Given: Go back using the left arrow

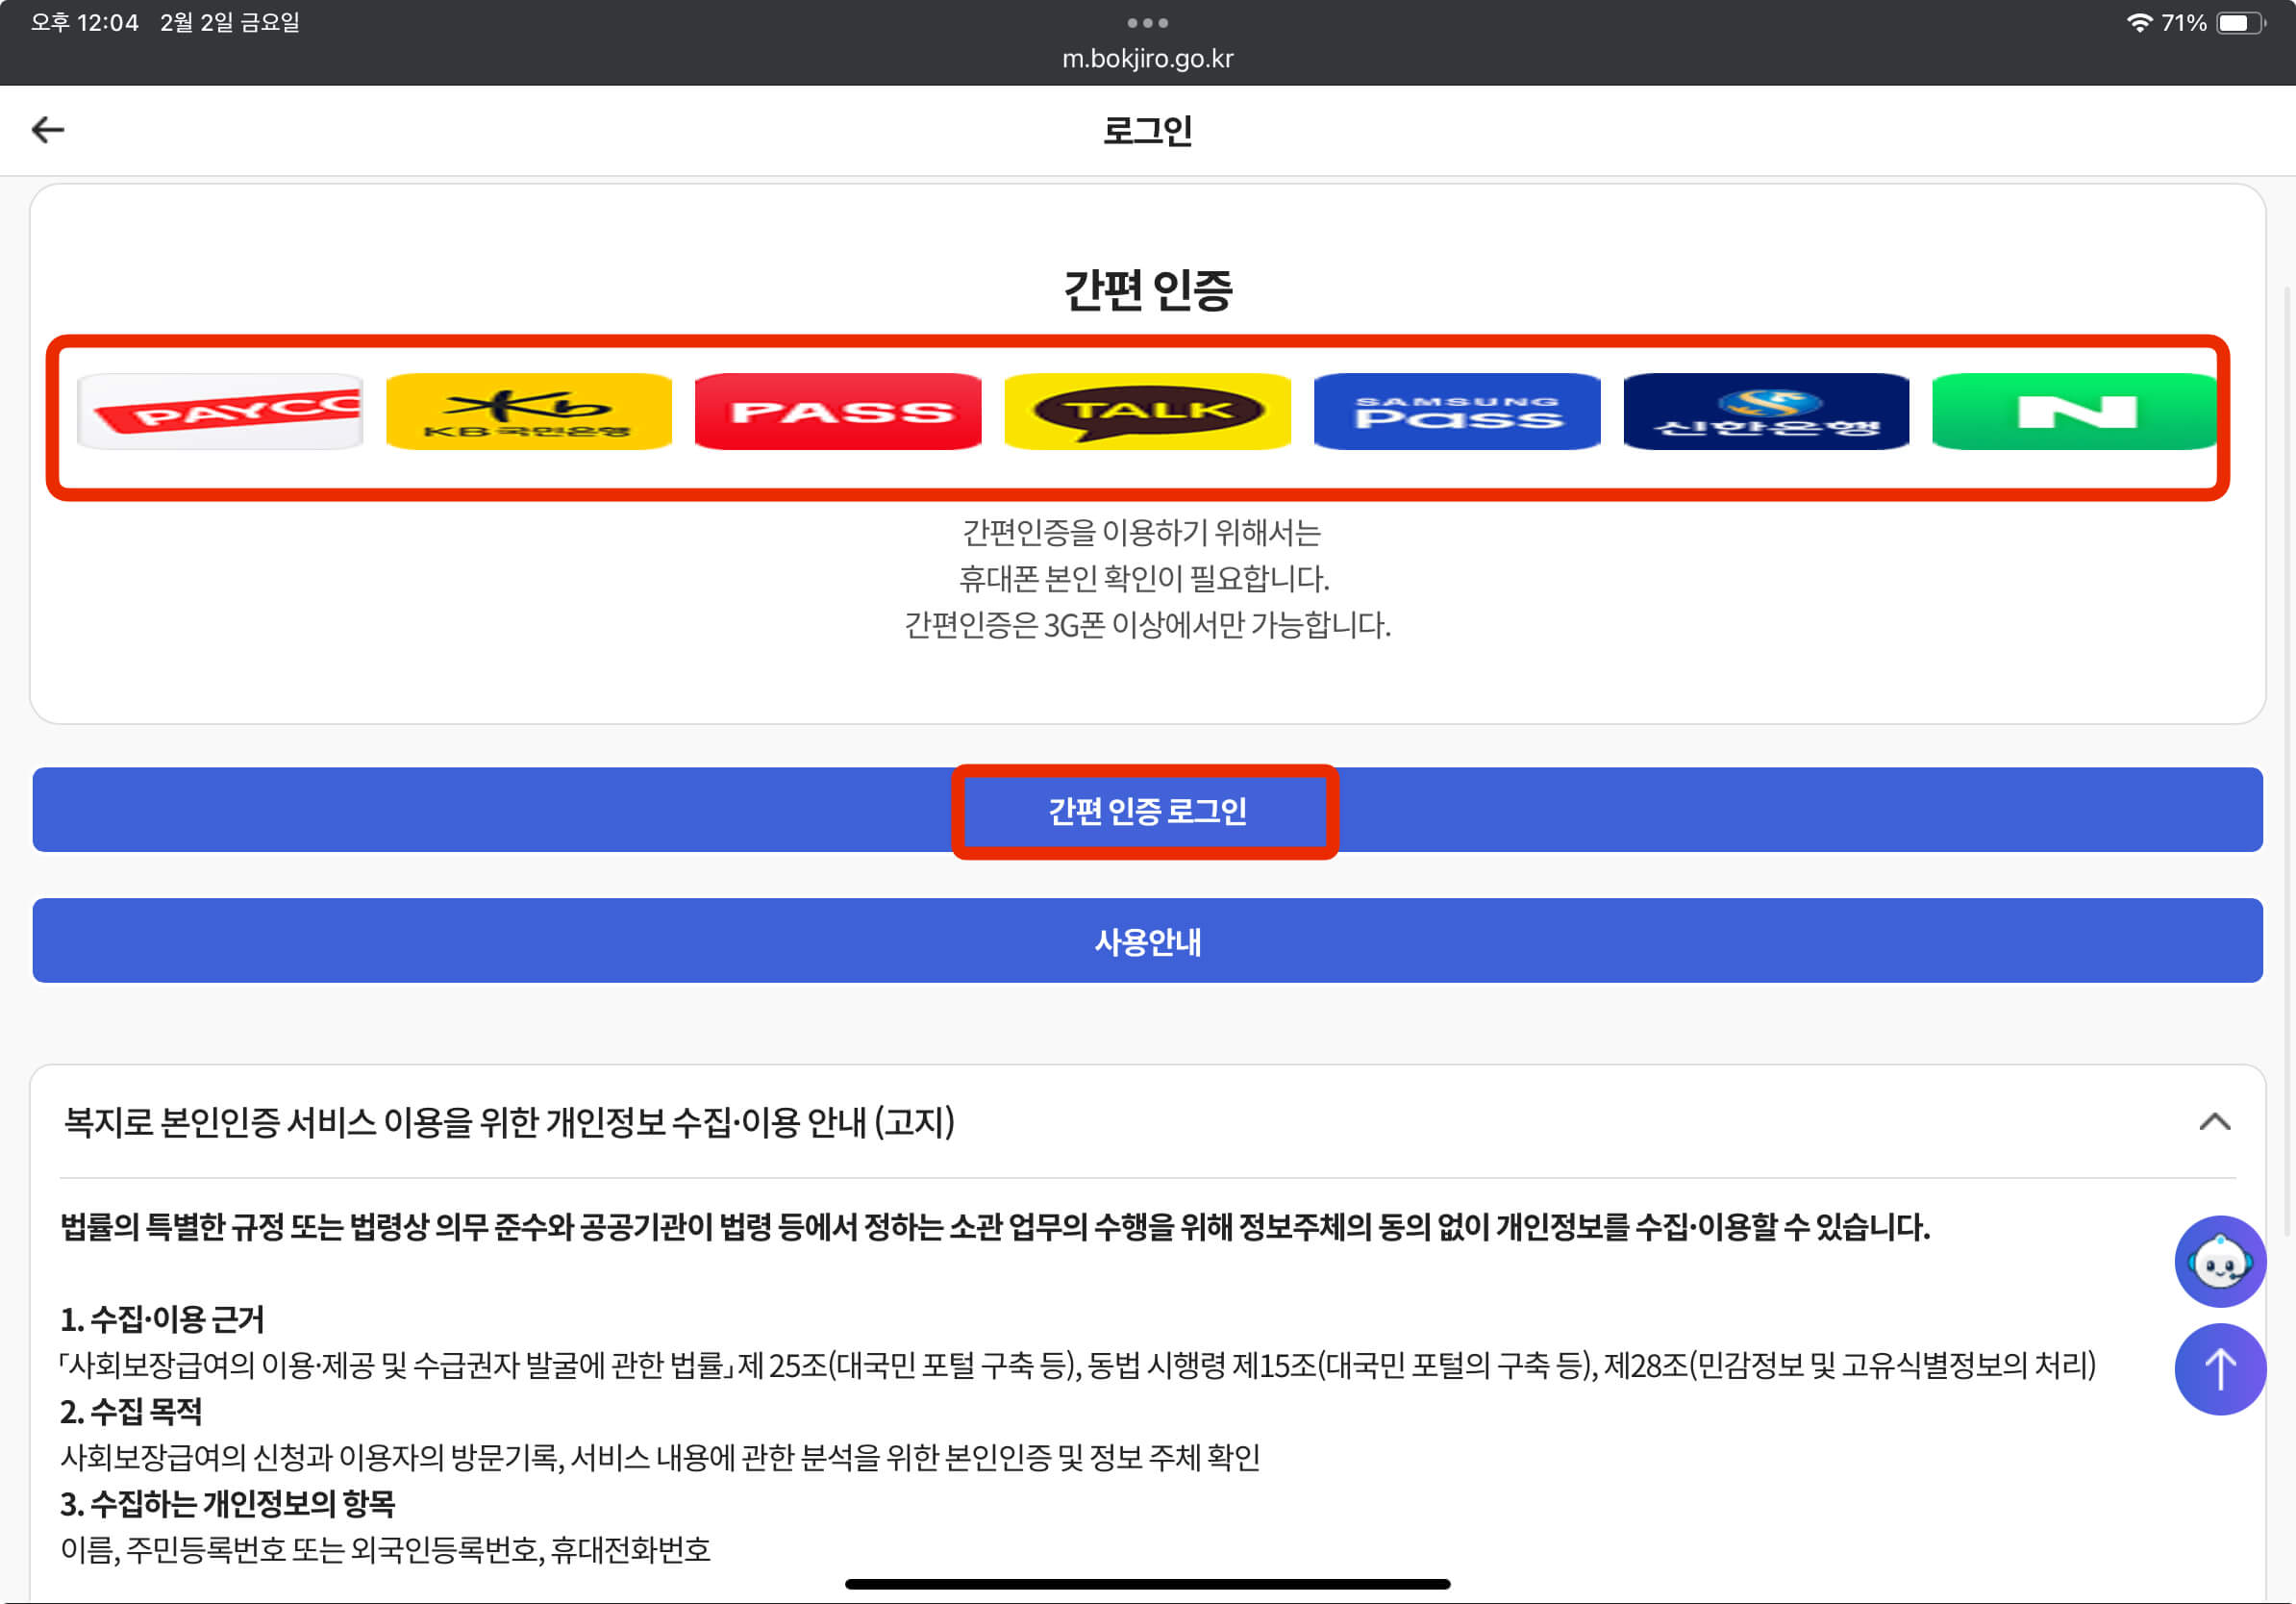Looking at the screenshot, I should 48,130.
